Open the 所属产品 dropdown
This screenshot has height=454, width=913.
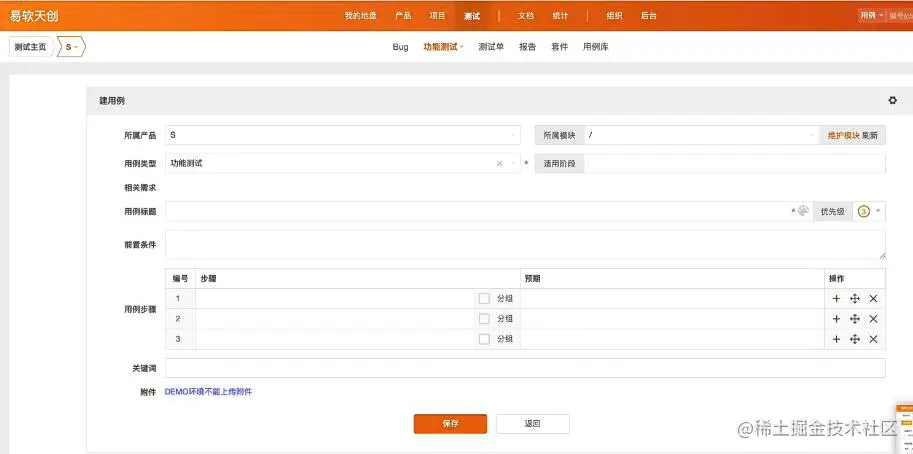point(343,135)
